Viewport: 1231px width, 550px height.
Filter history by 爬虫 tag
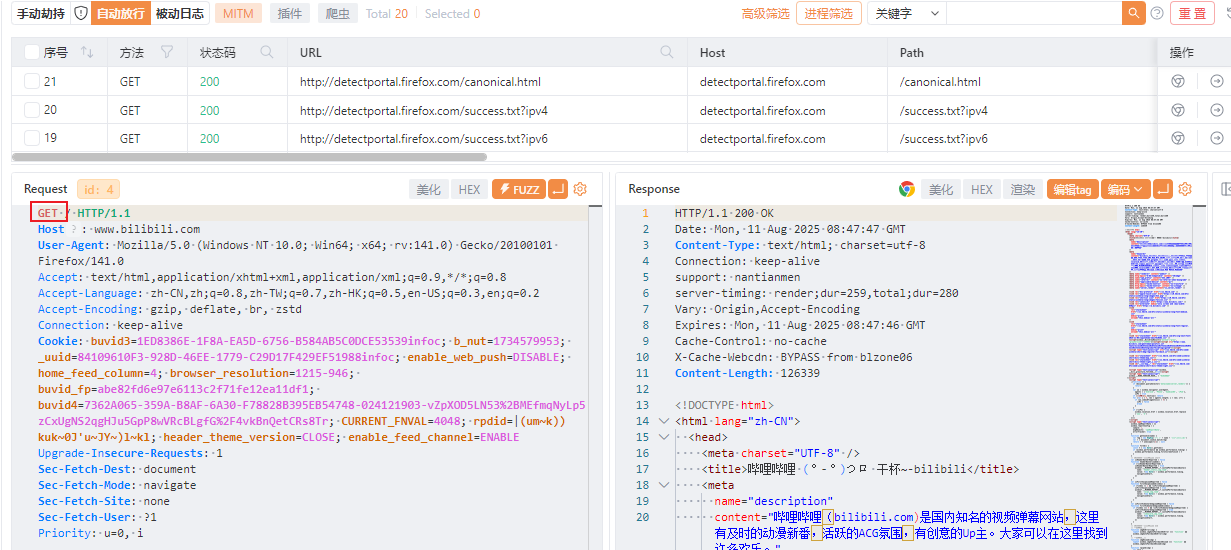339,14
